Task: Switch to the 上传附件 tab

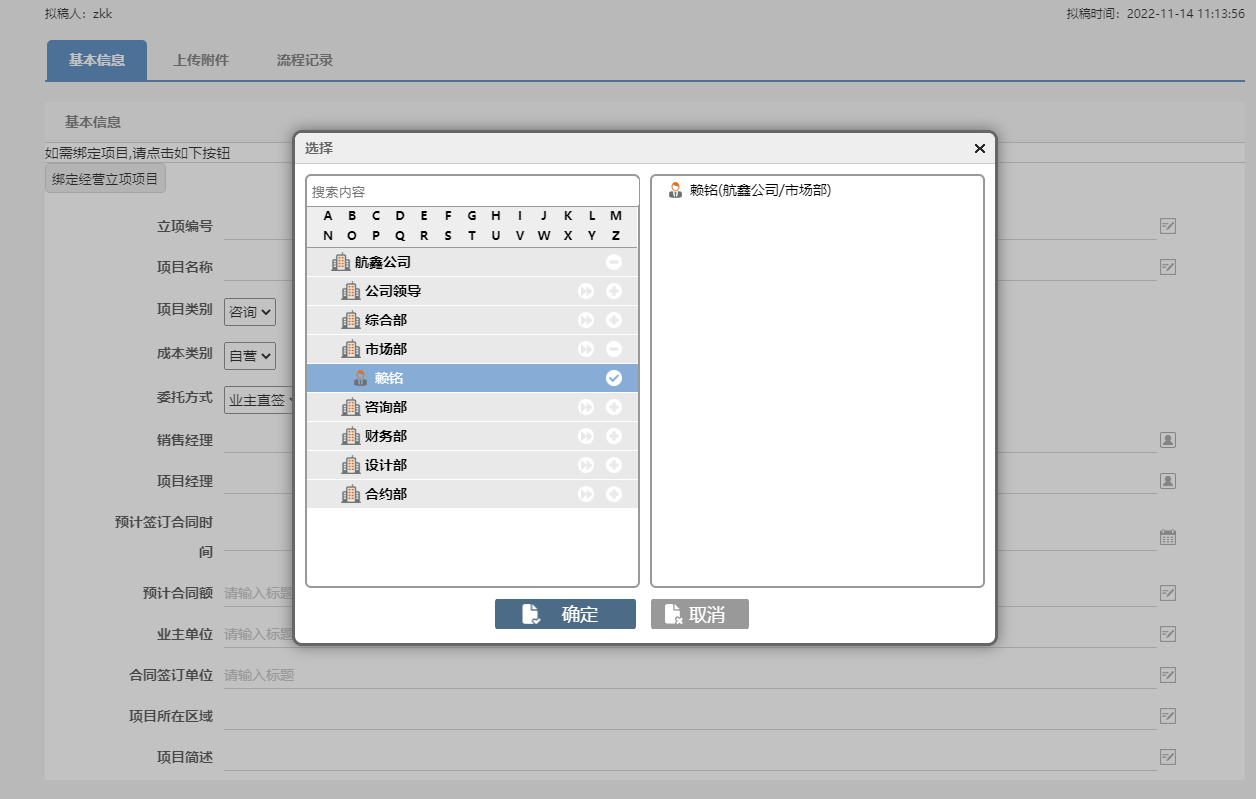Action: point(201,60)
